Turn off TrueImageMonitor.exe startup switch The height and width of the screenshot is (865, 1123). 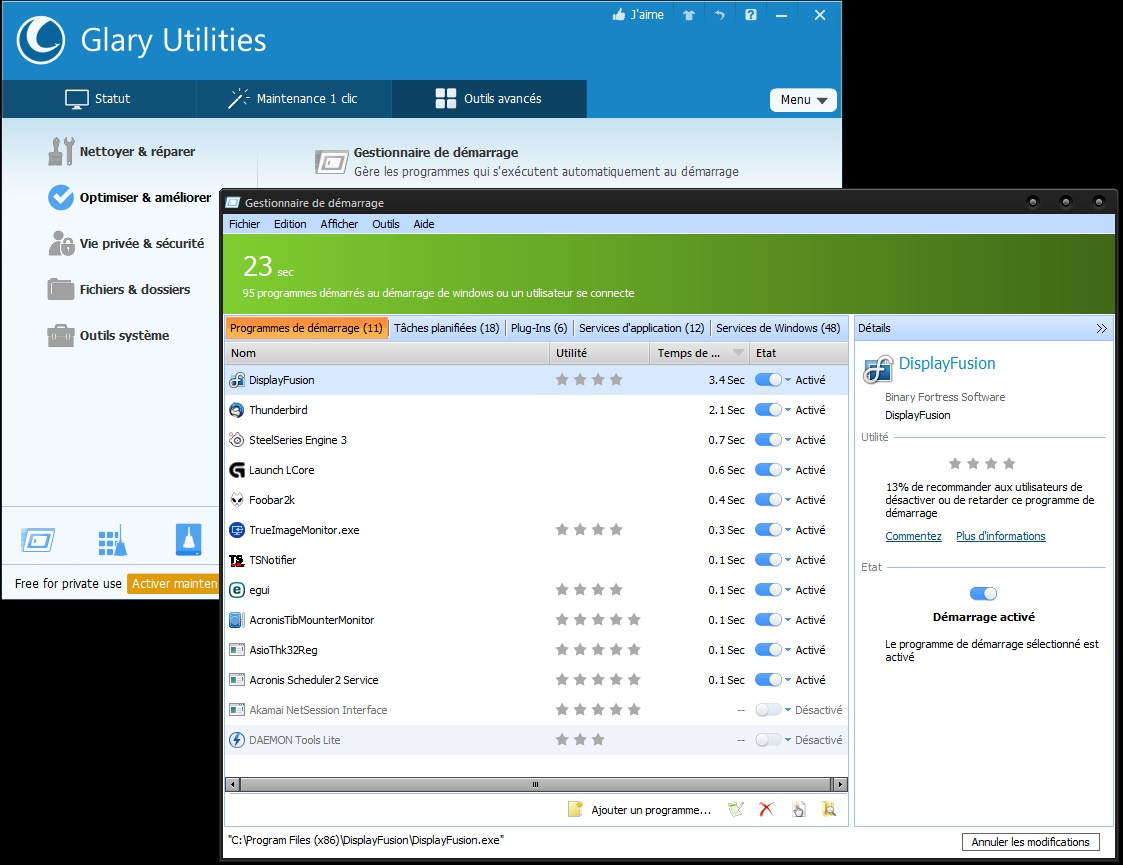(768, 530)
